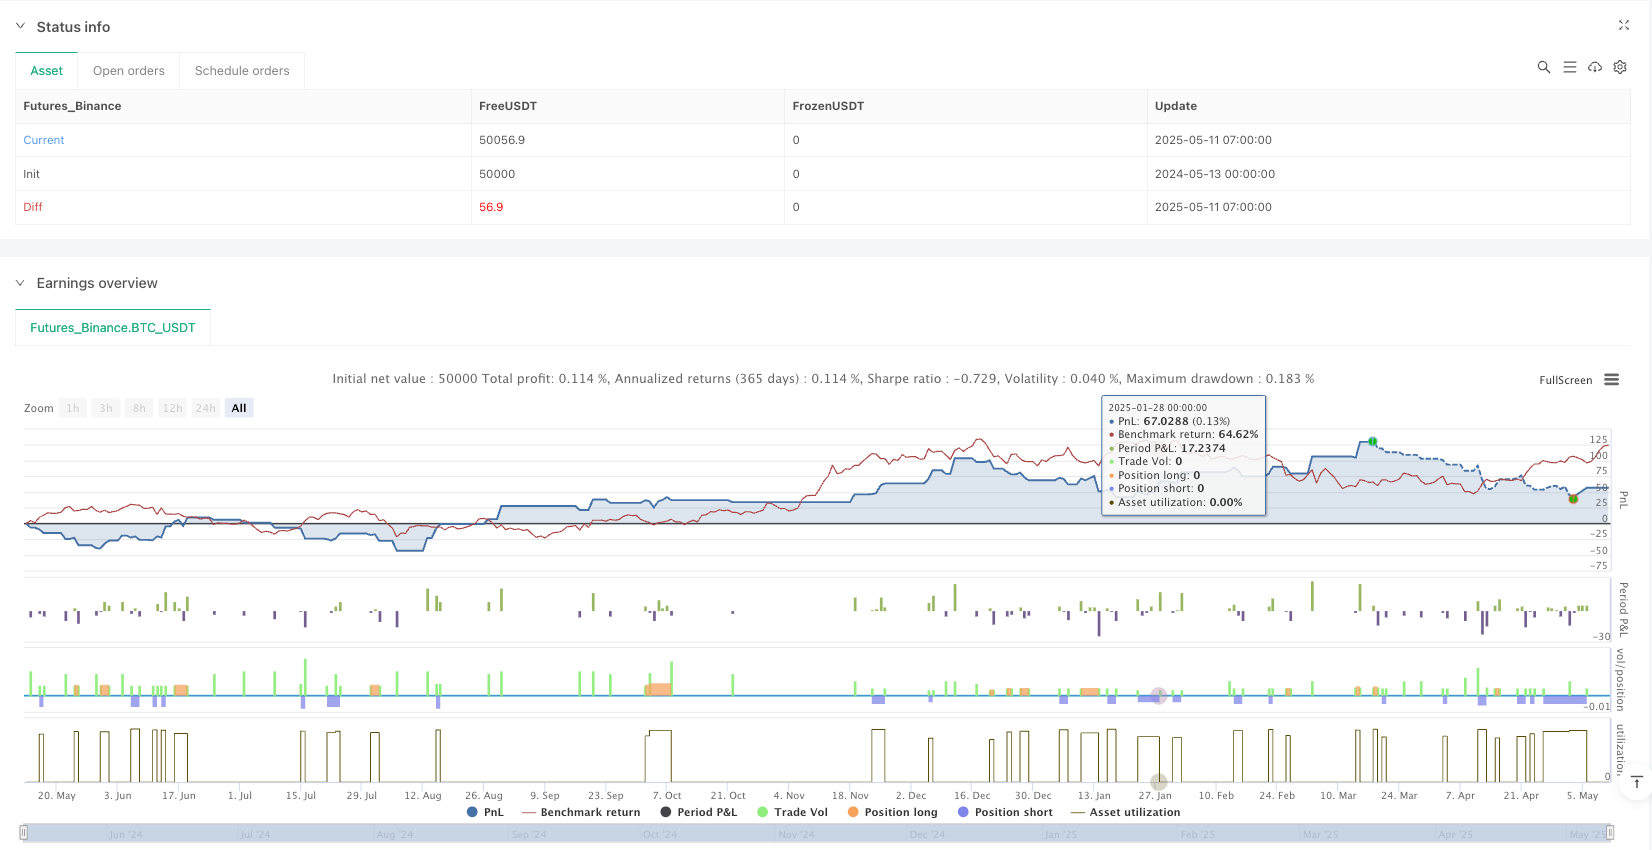Viewport: 1652px width, 850px height.
Task: Click the search icon above the asset table
Action: pos(1543,67)
